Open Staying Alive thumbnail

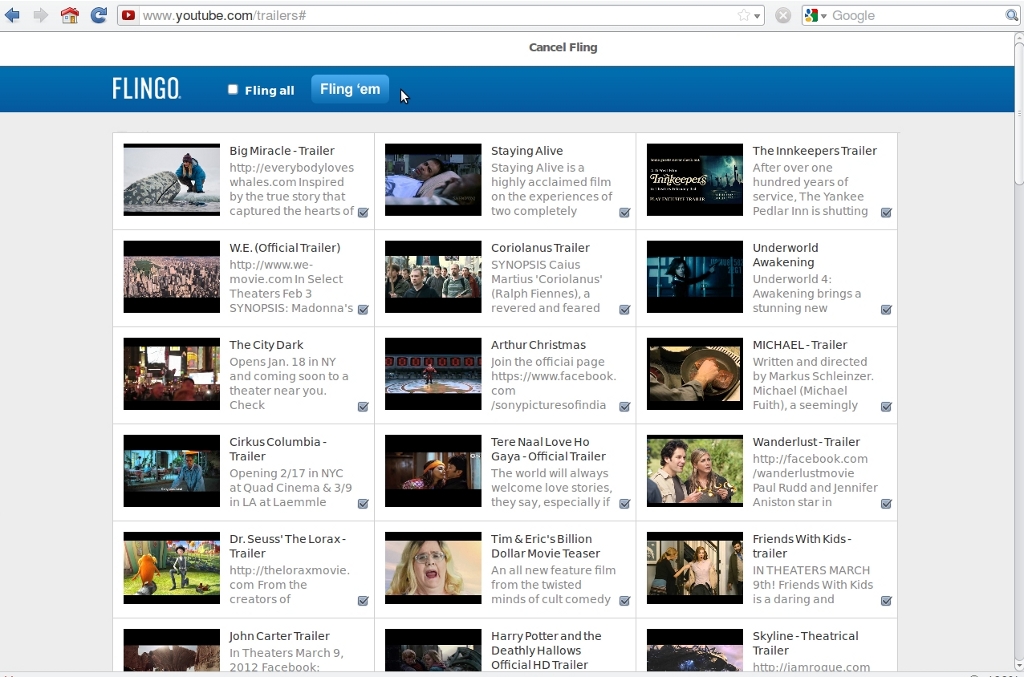[433, 180]
